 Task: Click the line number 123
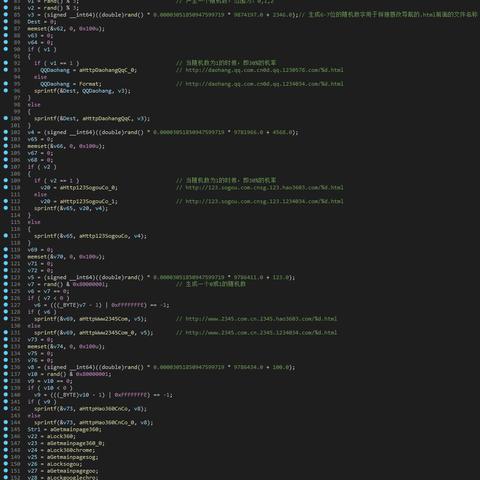coord(16,277)
